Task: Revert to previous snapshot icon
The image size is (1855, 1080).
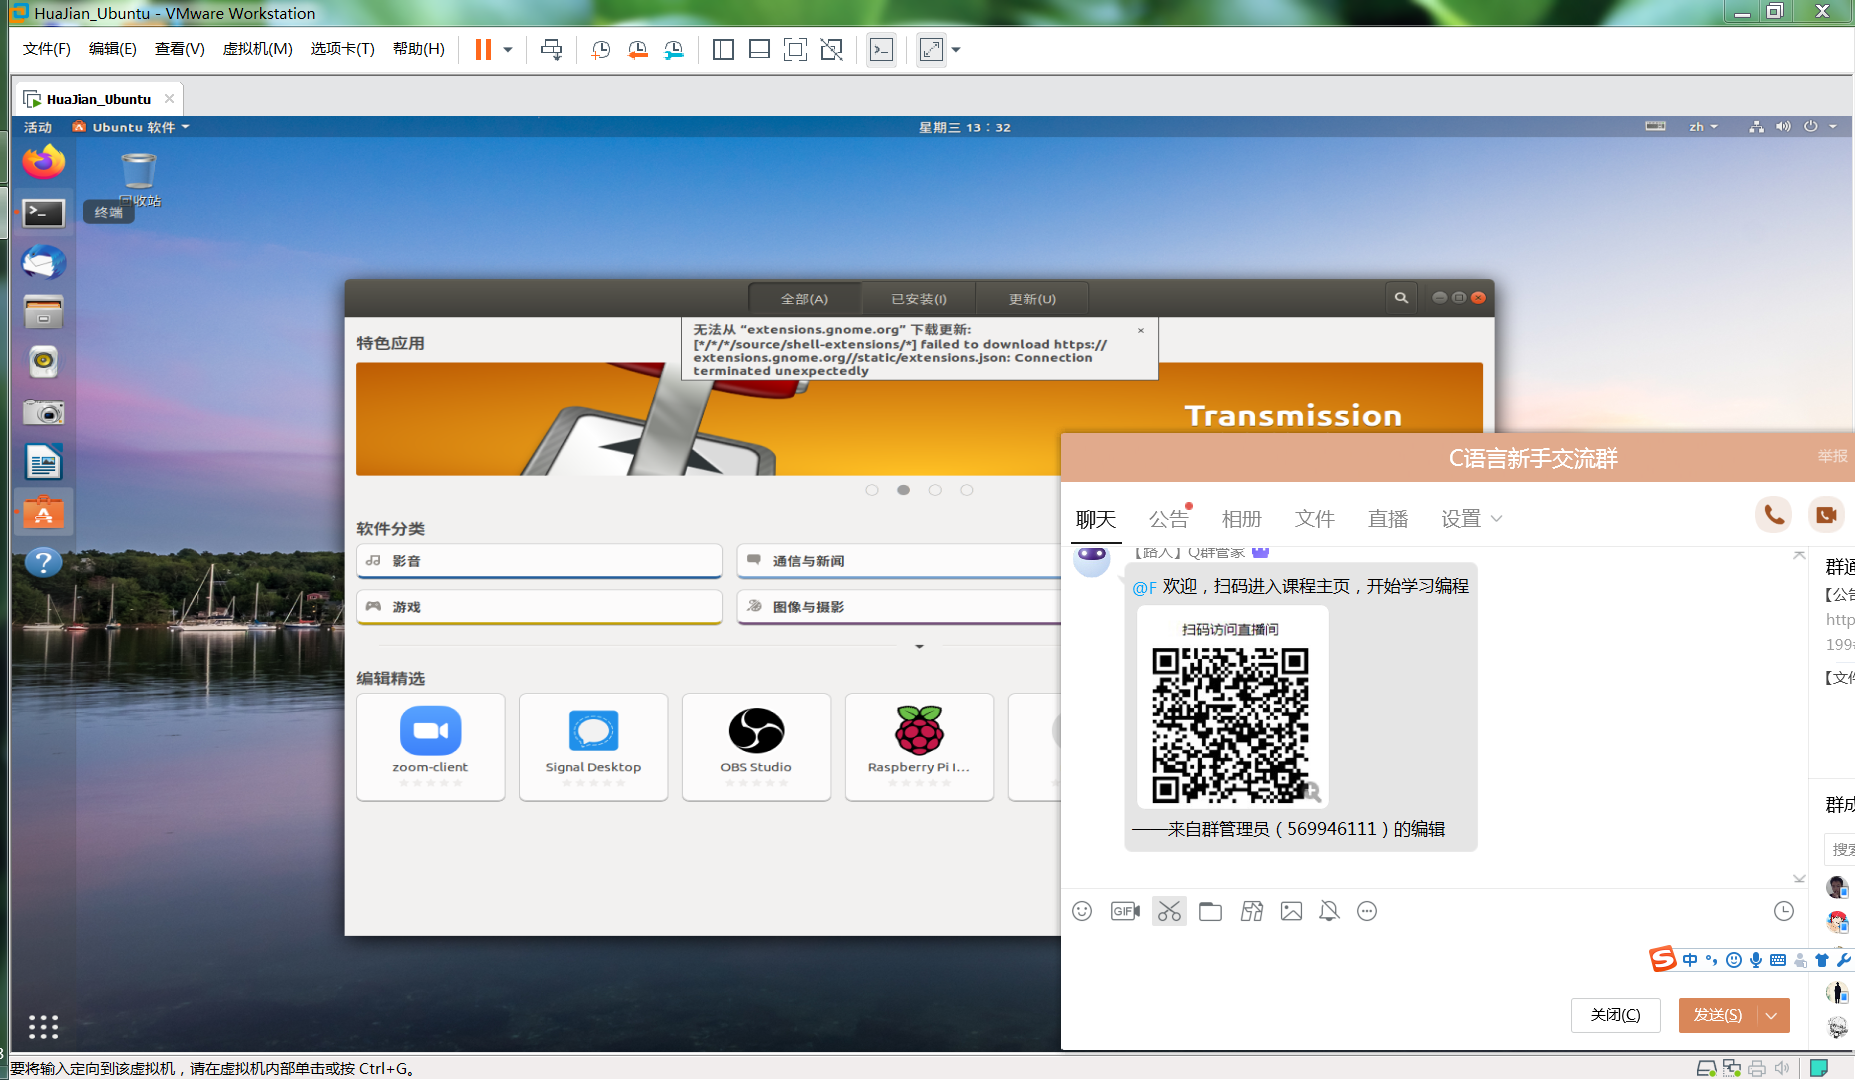Action: point(637,50)
